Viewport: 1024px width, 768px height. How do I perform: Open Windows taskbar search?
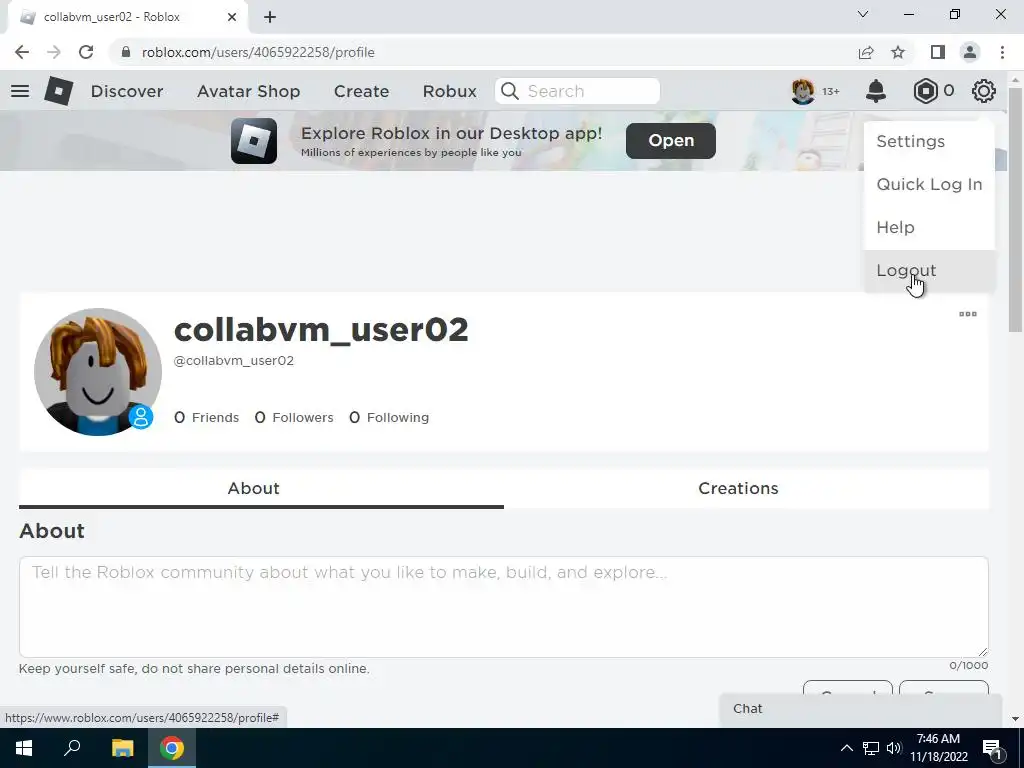[x=72, y=748]
